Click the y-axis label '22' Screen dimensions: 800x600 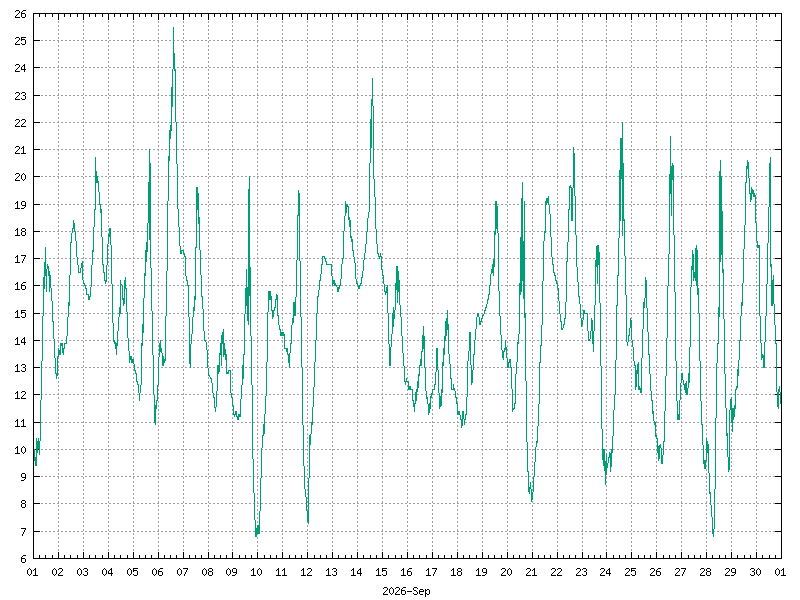point(20,123)
